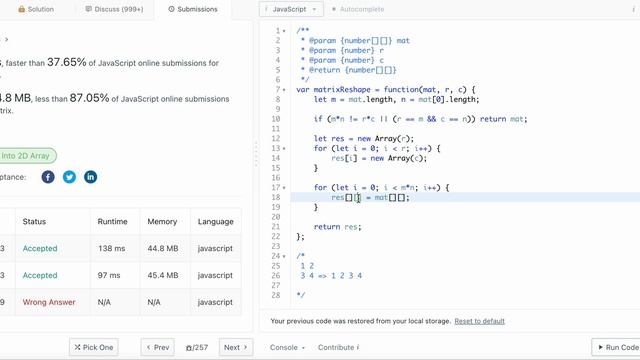640x360 pixels.
Task: Click line number 10 in gutter
Action: point(276,119)
